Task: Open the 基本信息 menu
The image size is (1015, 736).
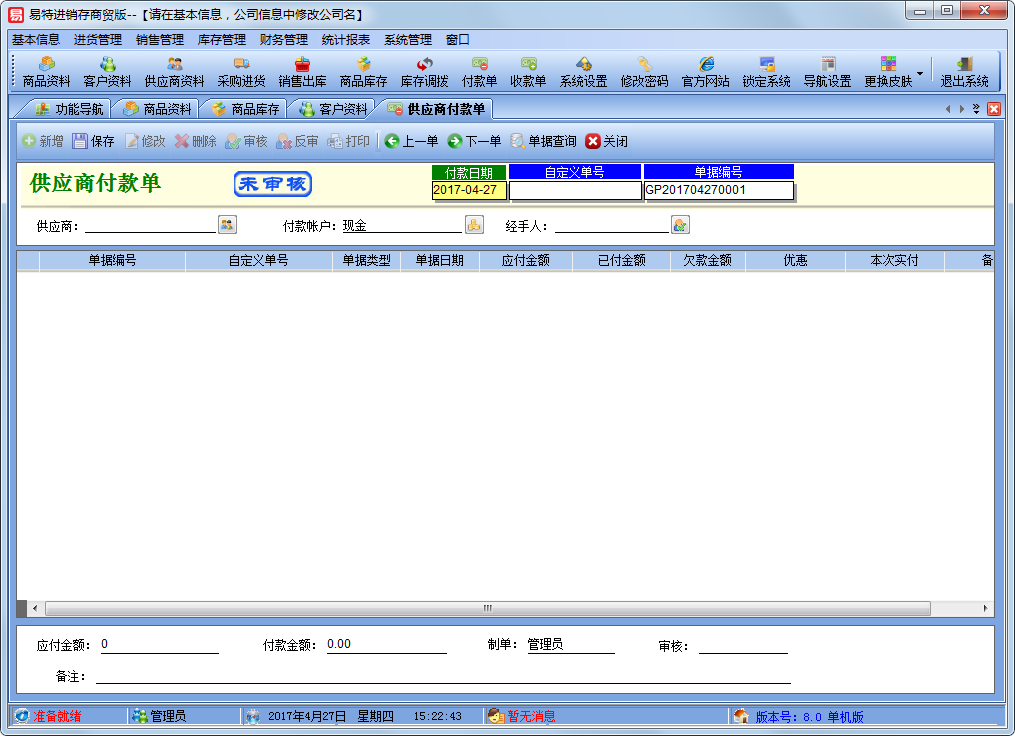Action: coord(36,39)
